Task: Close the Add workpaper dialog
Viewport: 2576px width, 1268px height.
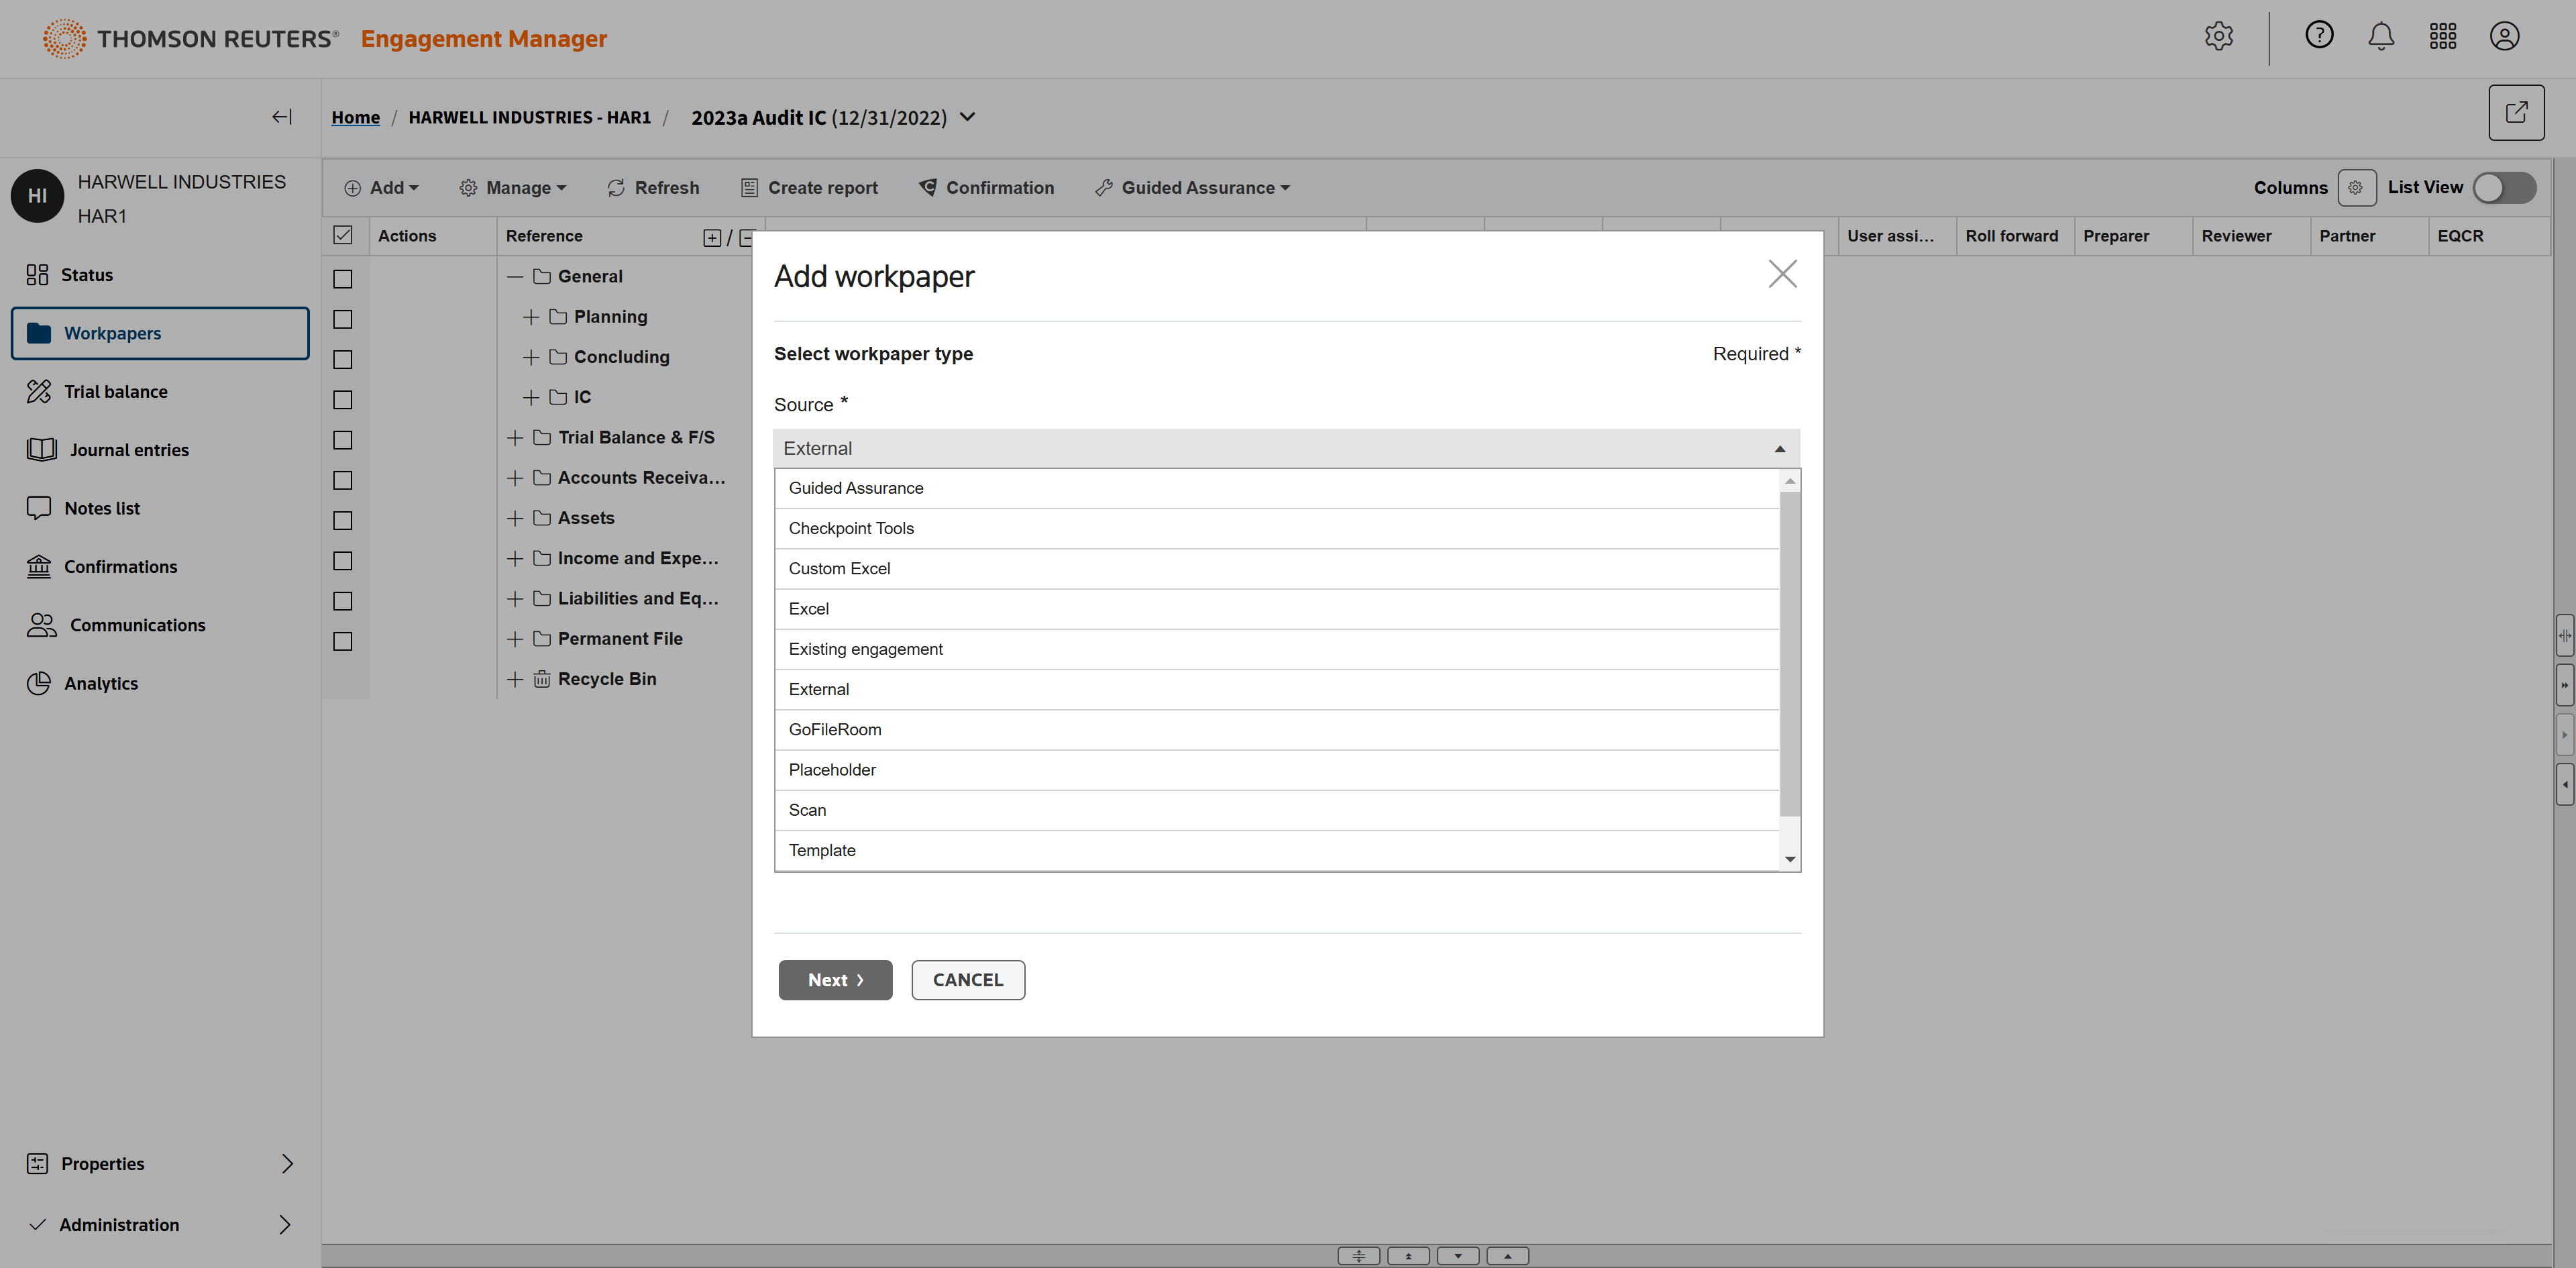Action: tap(1782, 274)
